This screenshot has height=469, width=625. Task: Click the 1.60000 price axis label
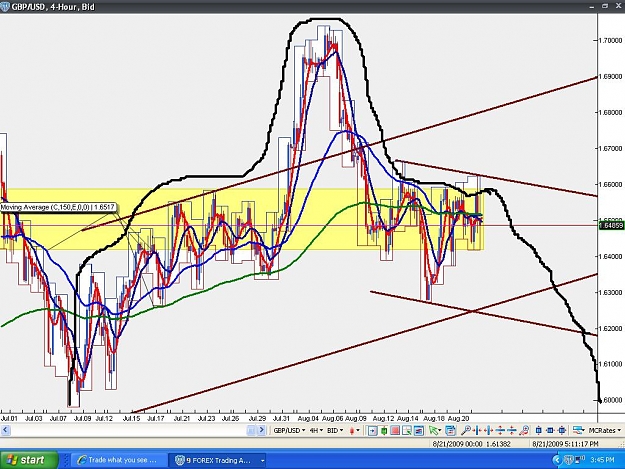611,400
